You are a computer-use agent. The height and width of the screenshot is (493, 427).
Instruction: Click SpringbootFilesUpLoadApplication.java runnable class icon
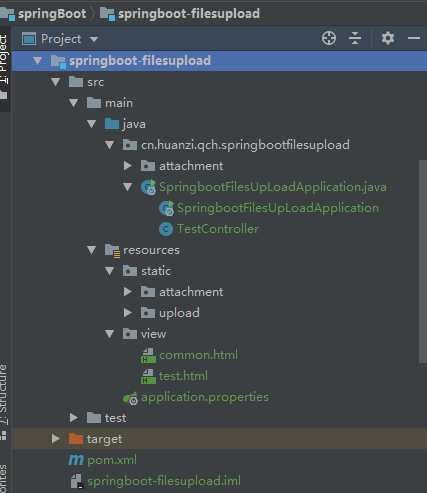(x=148, y=187)
